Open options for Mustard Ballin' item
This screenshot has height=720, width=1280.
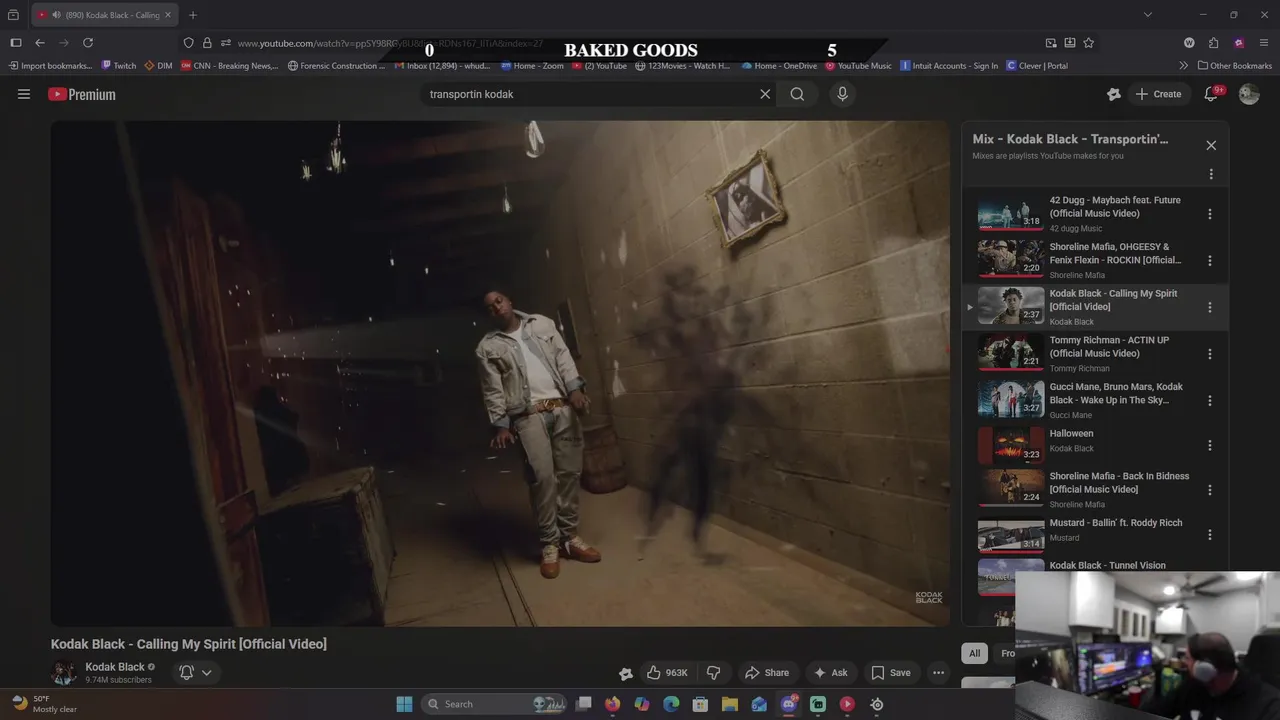tap(1210, 535)
